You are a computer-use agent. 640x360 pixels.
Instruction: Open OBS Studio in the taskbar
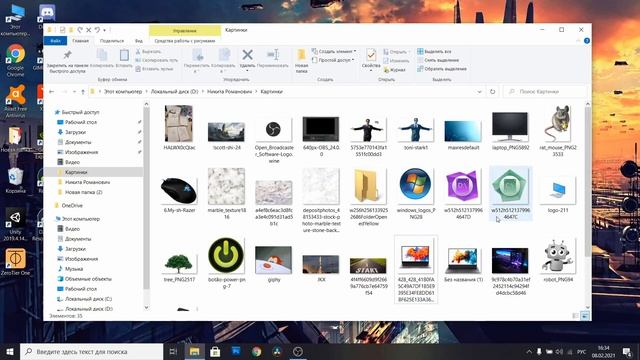tap(298, 351)
